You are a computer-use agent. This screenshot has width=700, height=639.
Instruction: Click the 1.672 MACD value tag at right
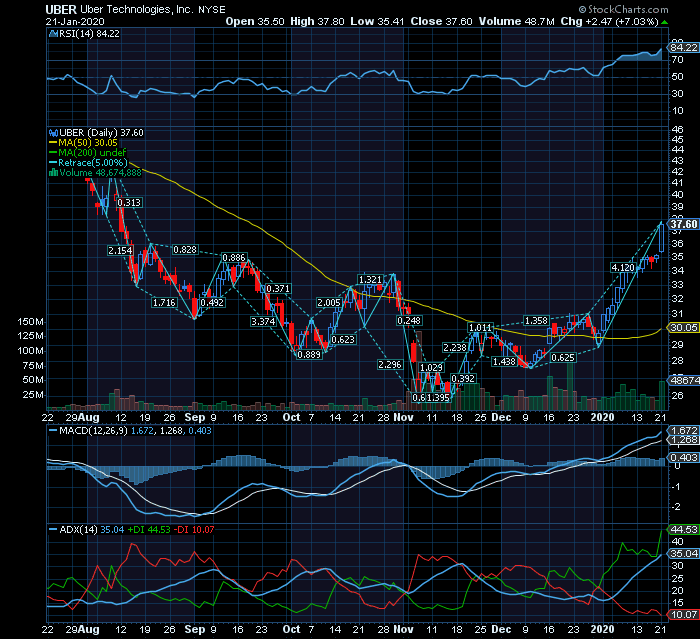(683, 430)
